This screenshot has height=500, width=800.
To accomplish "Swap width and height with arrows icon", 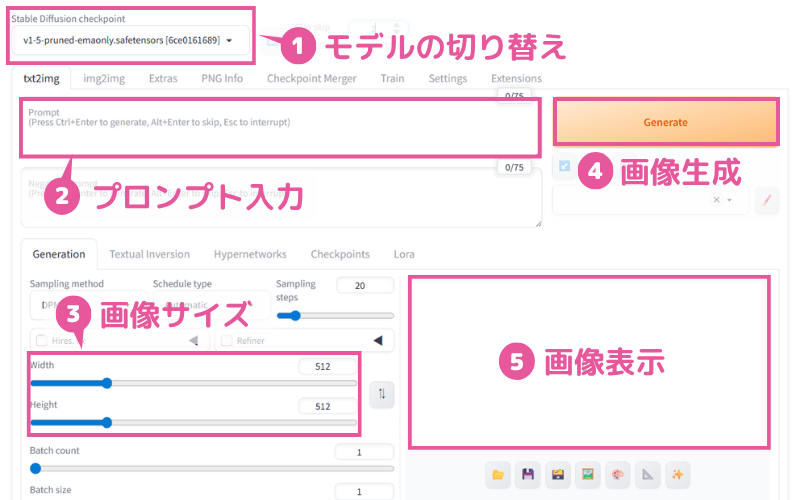I will [x=382, y=394].
